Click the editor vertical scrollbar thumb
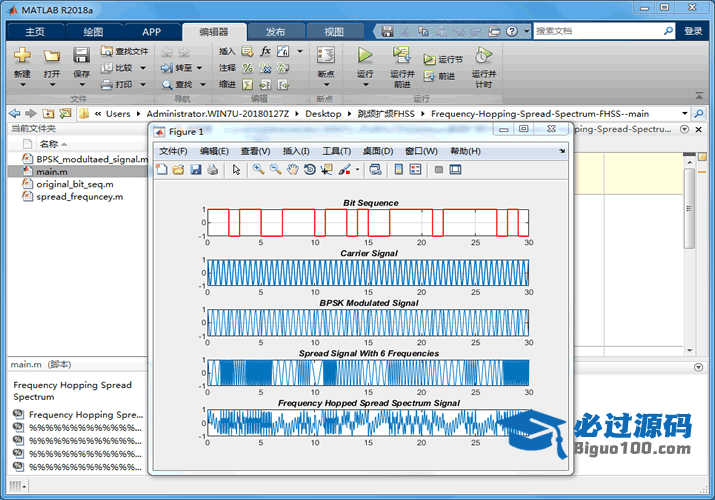The height and width of the screenshot is (500, 715). 689,209
